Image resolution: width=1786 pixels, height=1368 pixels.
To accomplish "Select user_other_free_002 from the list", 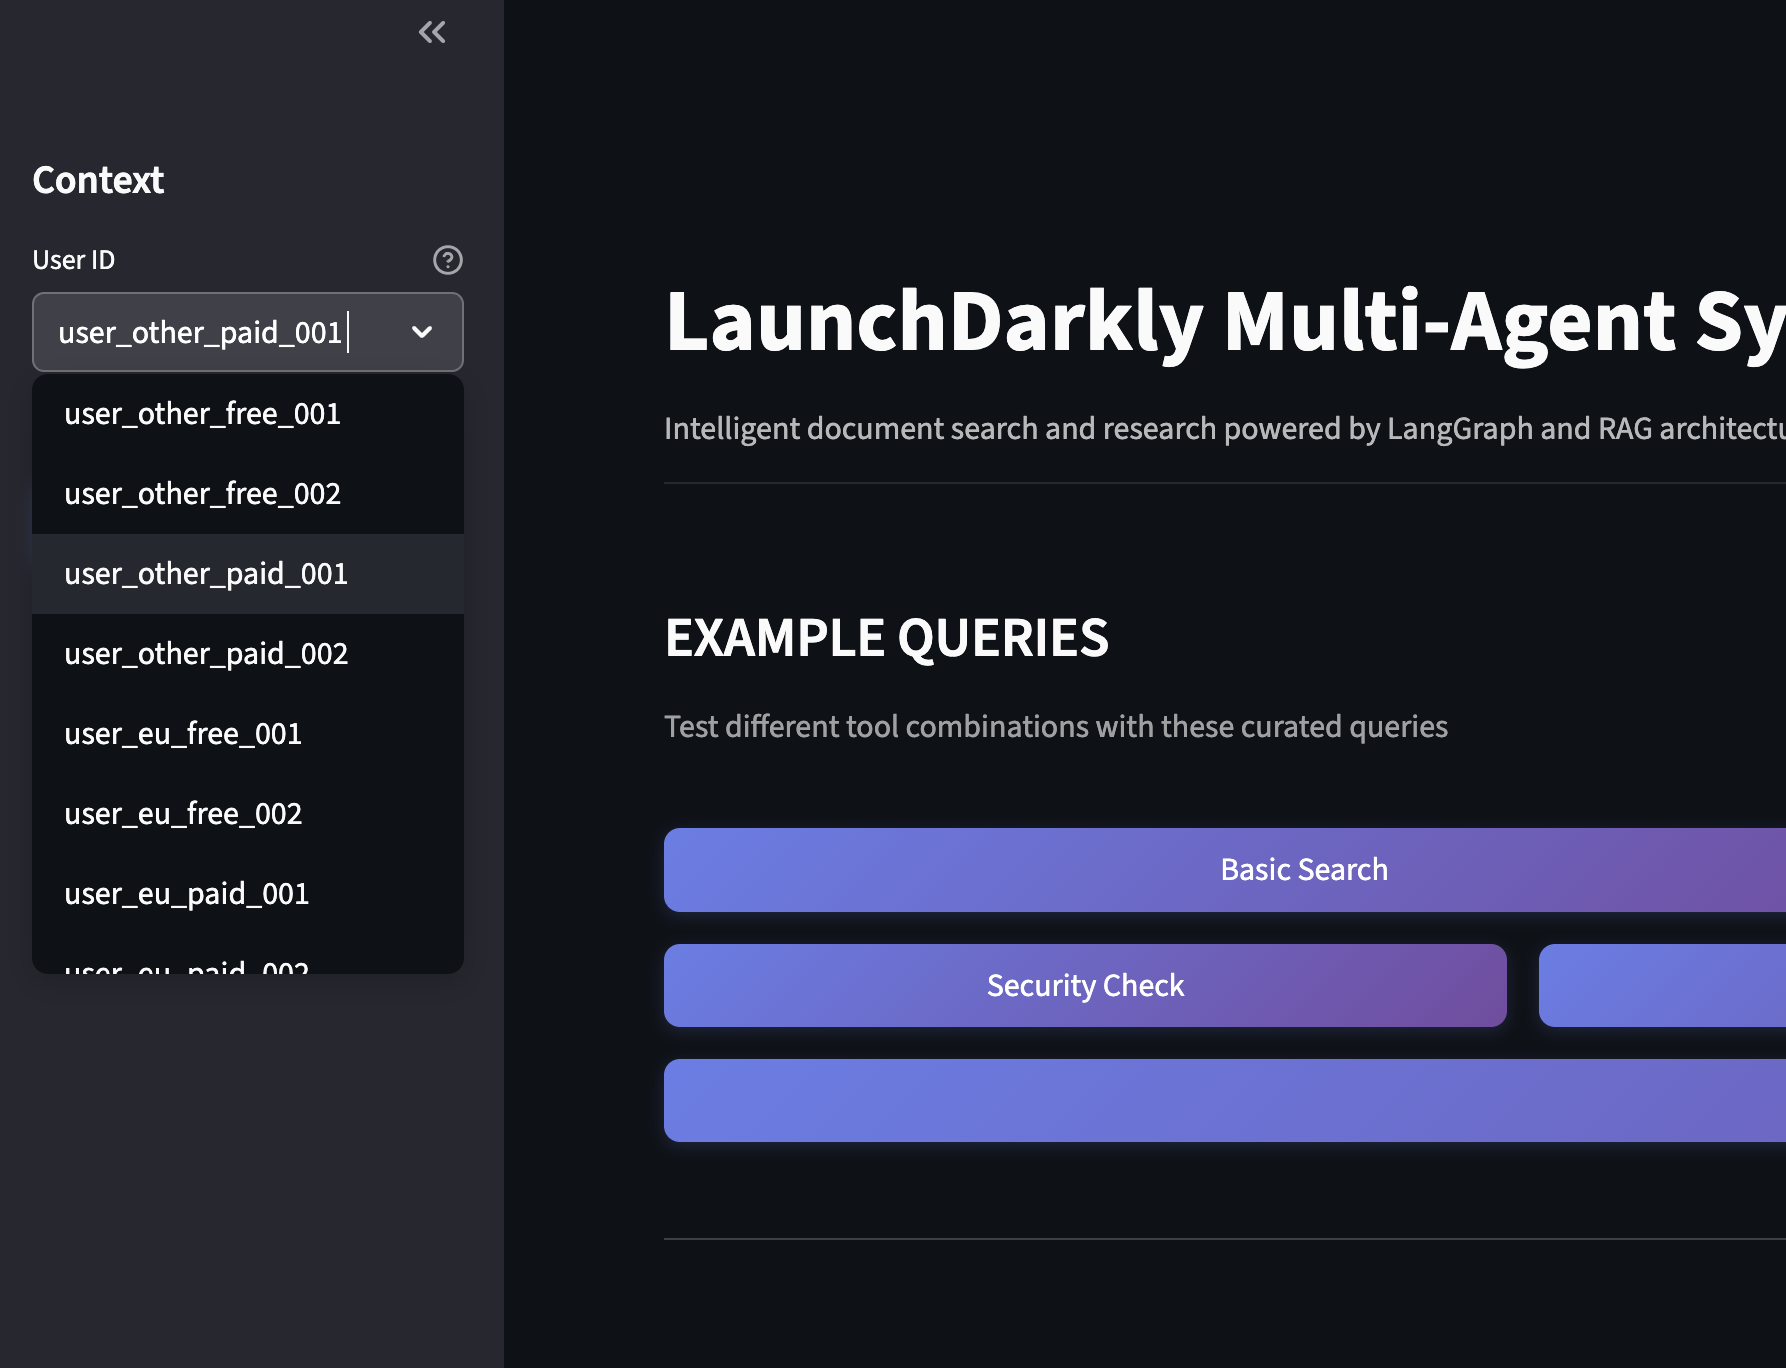I will [x=202, y=493].
